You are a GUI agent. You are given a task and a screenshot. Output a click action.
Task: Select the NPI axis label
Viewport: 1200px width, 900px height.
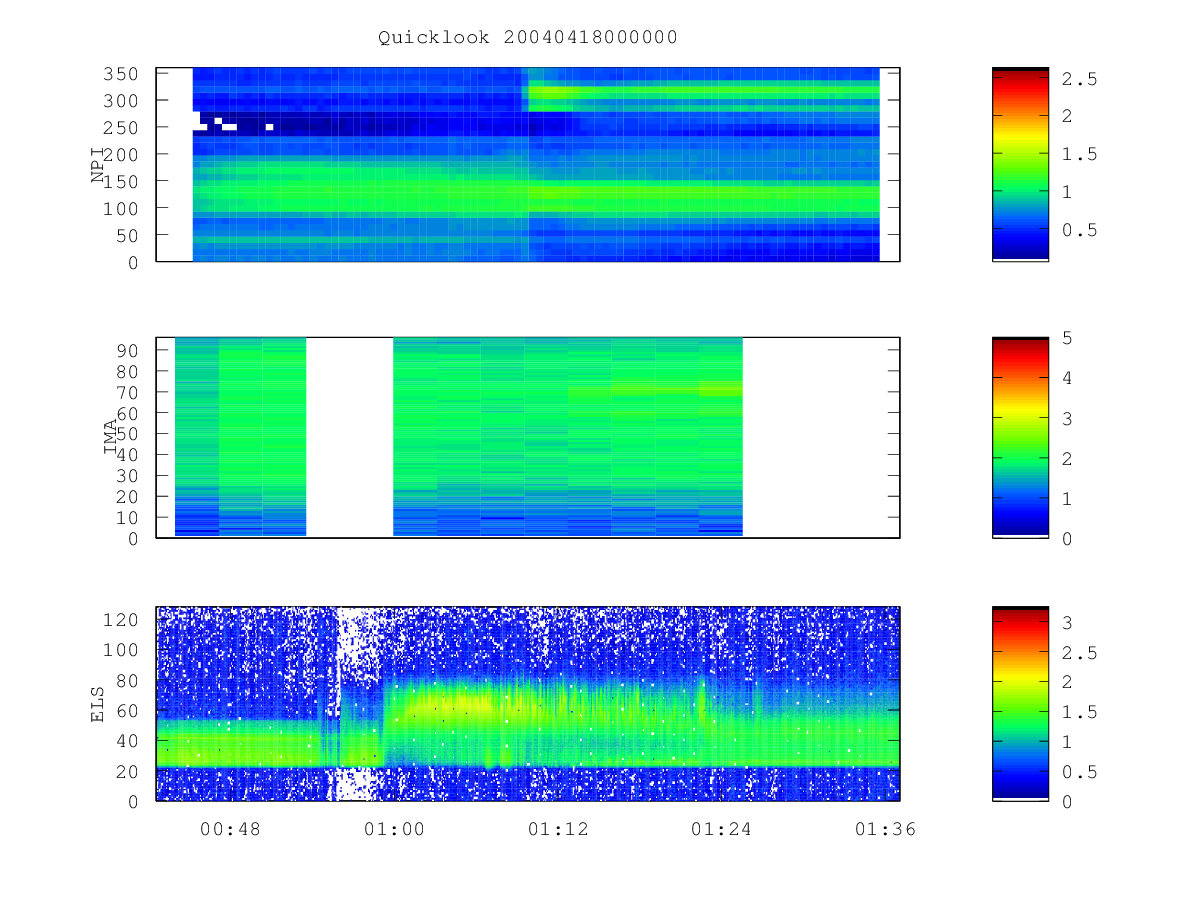98,165
